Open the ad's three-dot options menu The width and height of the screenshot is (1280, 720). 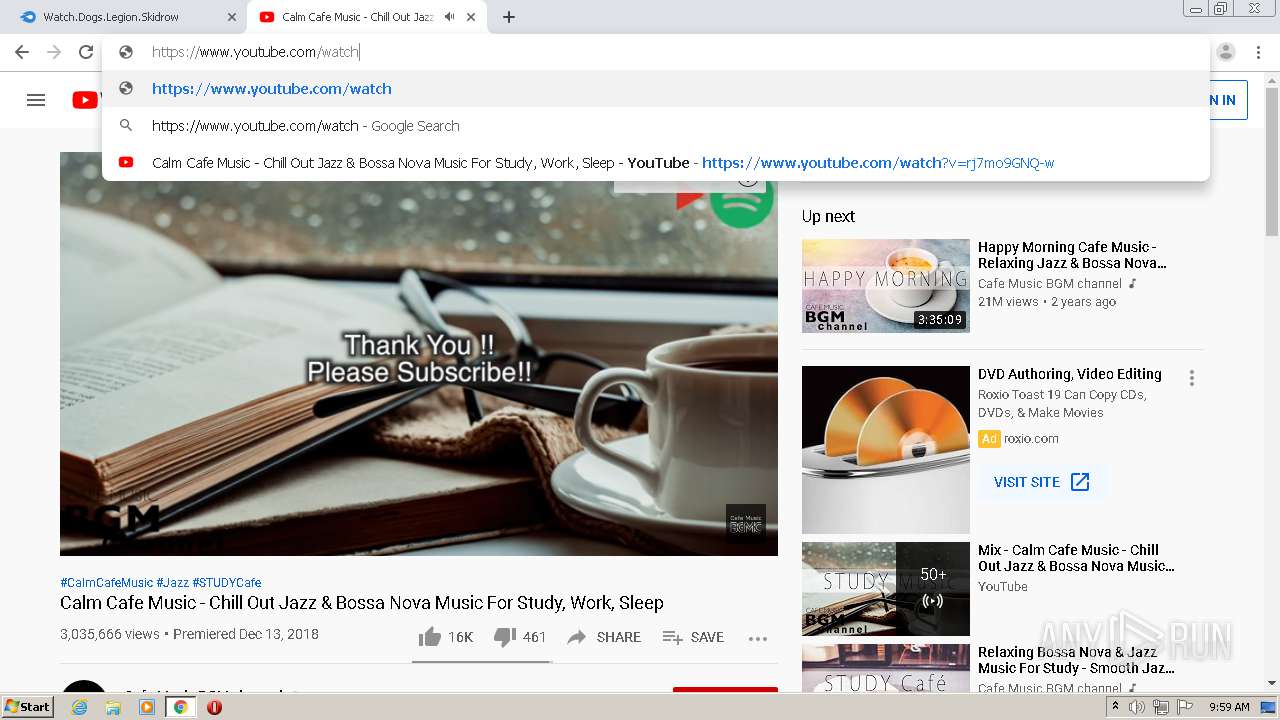(x=1191, y=378)
